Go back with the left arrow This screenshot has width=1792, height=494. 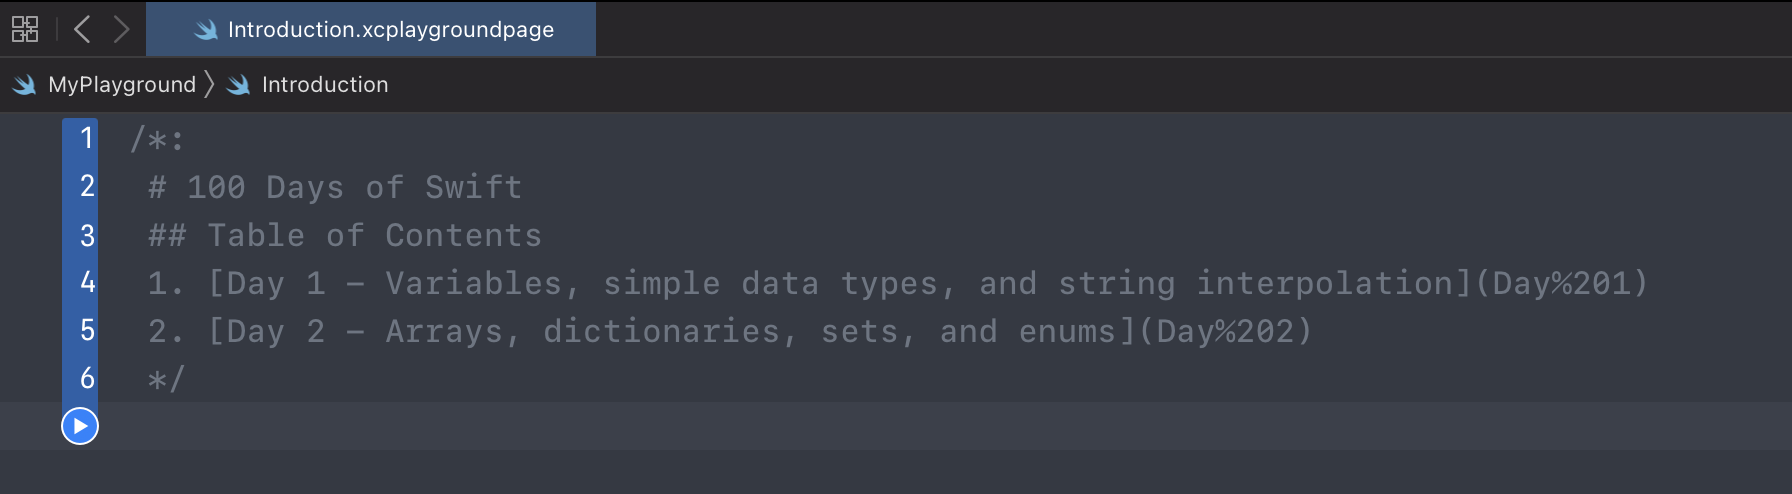pyautogui.click(x=83, y=29)
